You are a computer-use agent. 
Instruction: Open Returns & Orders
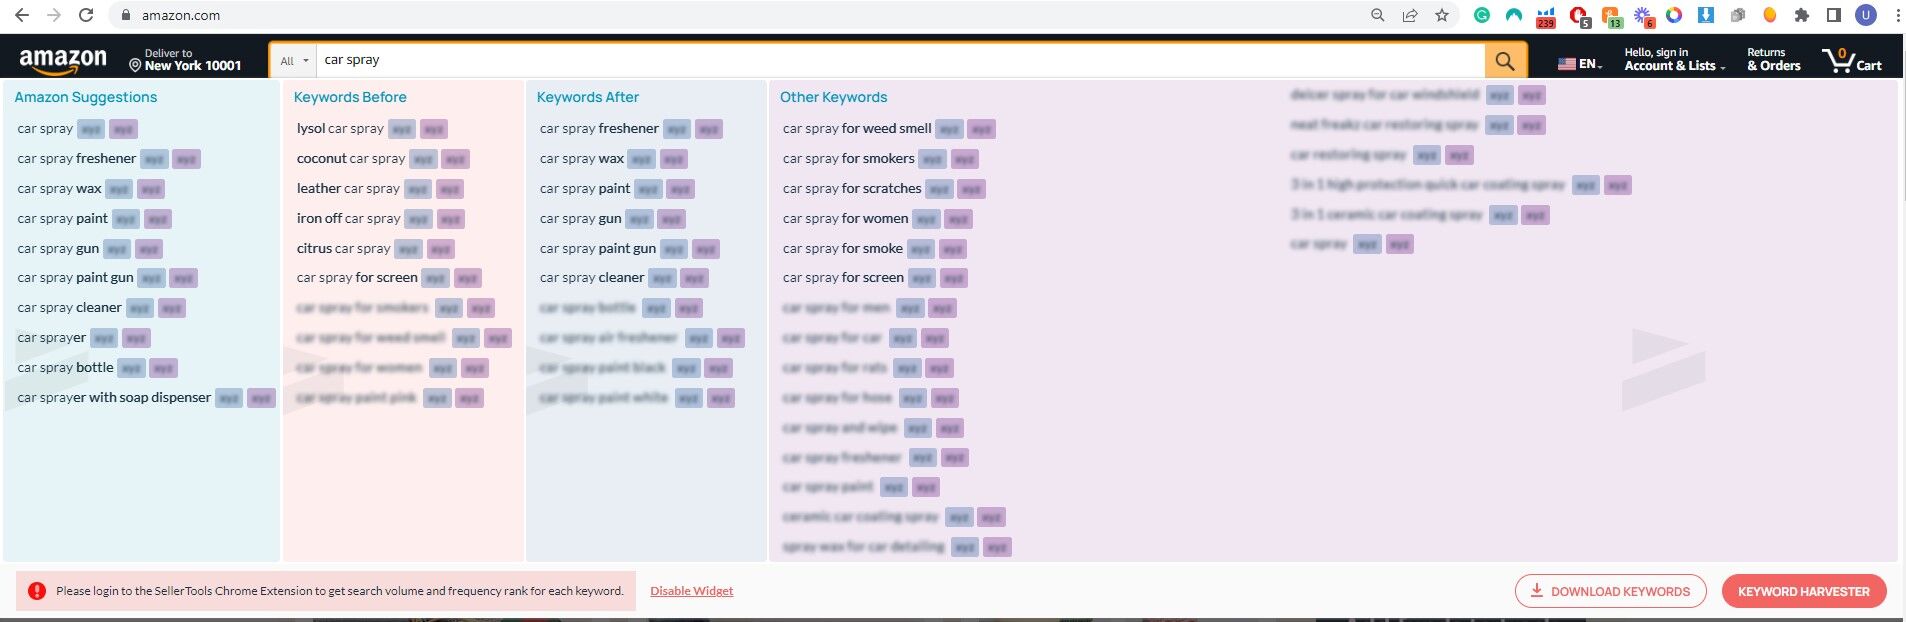tap(1774, 60)
